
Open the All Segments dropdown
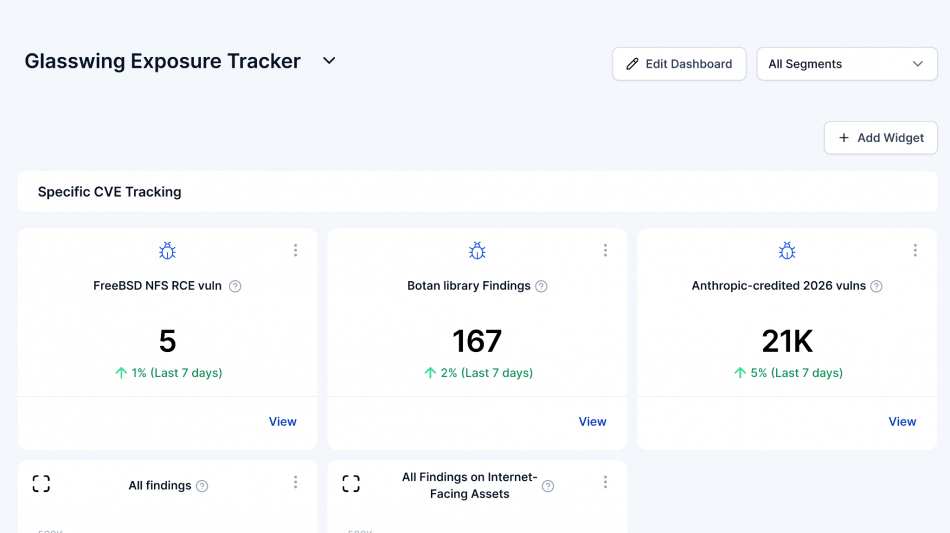(x=846, y=64)
